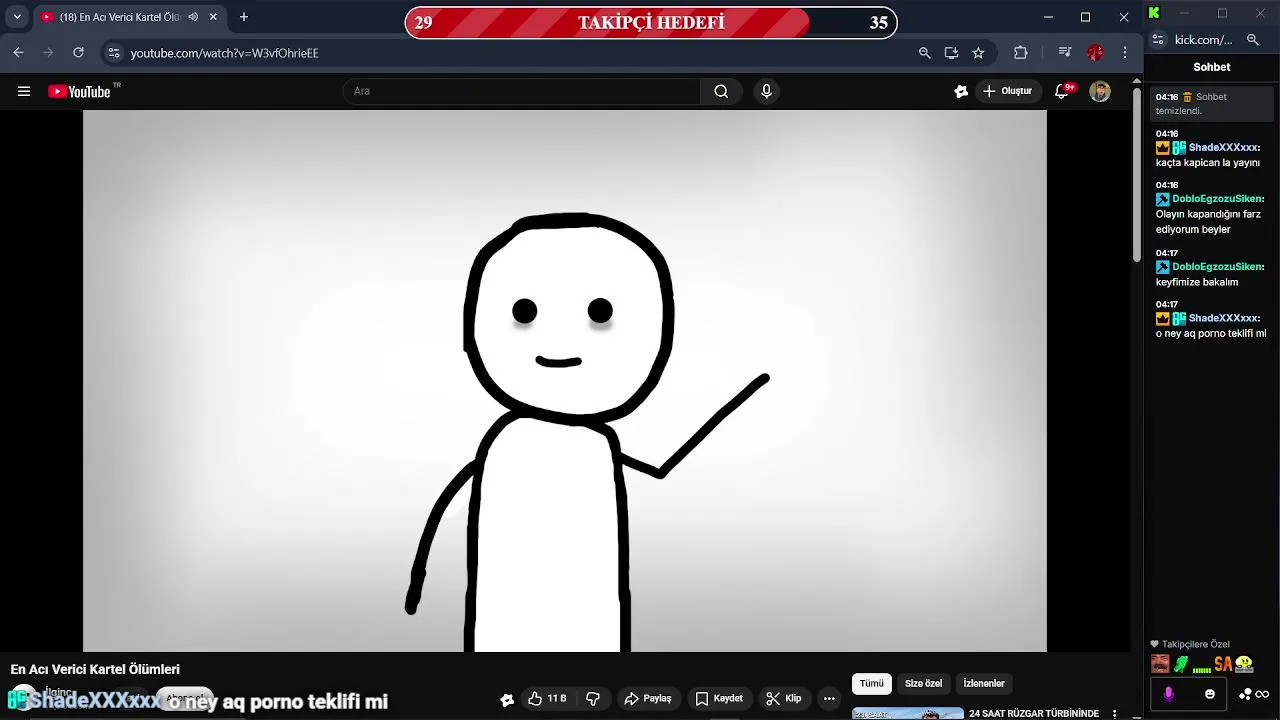1280x720 pixels.
Task: Select the 'En Acı Verici Kartel' browser tab
Action: click(118, 17)
